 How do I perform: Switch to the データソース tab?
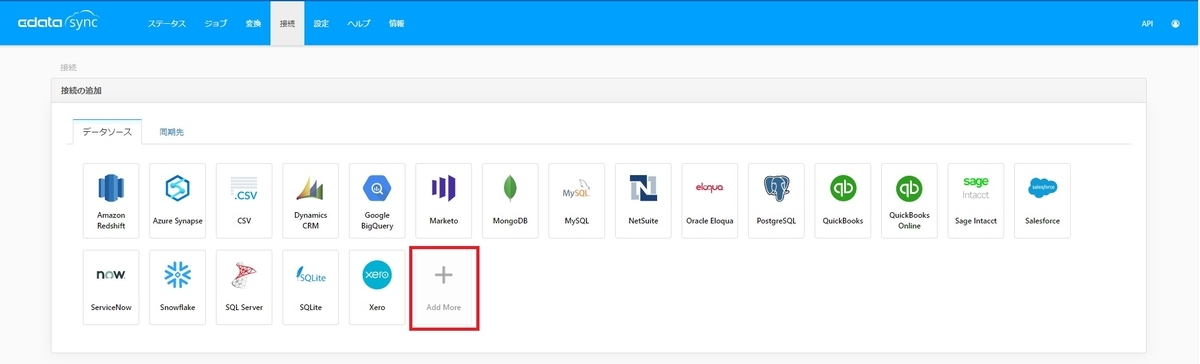[107, 132]
